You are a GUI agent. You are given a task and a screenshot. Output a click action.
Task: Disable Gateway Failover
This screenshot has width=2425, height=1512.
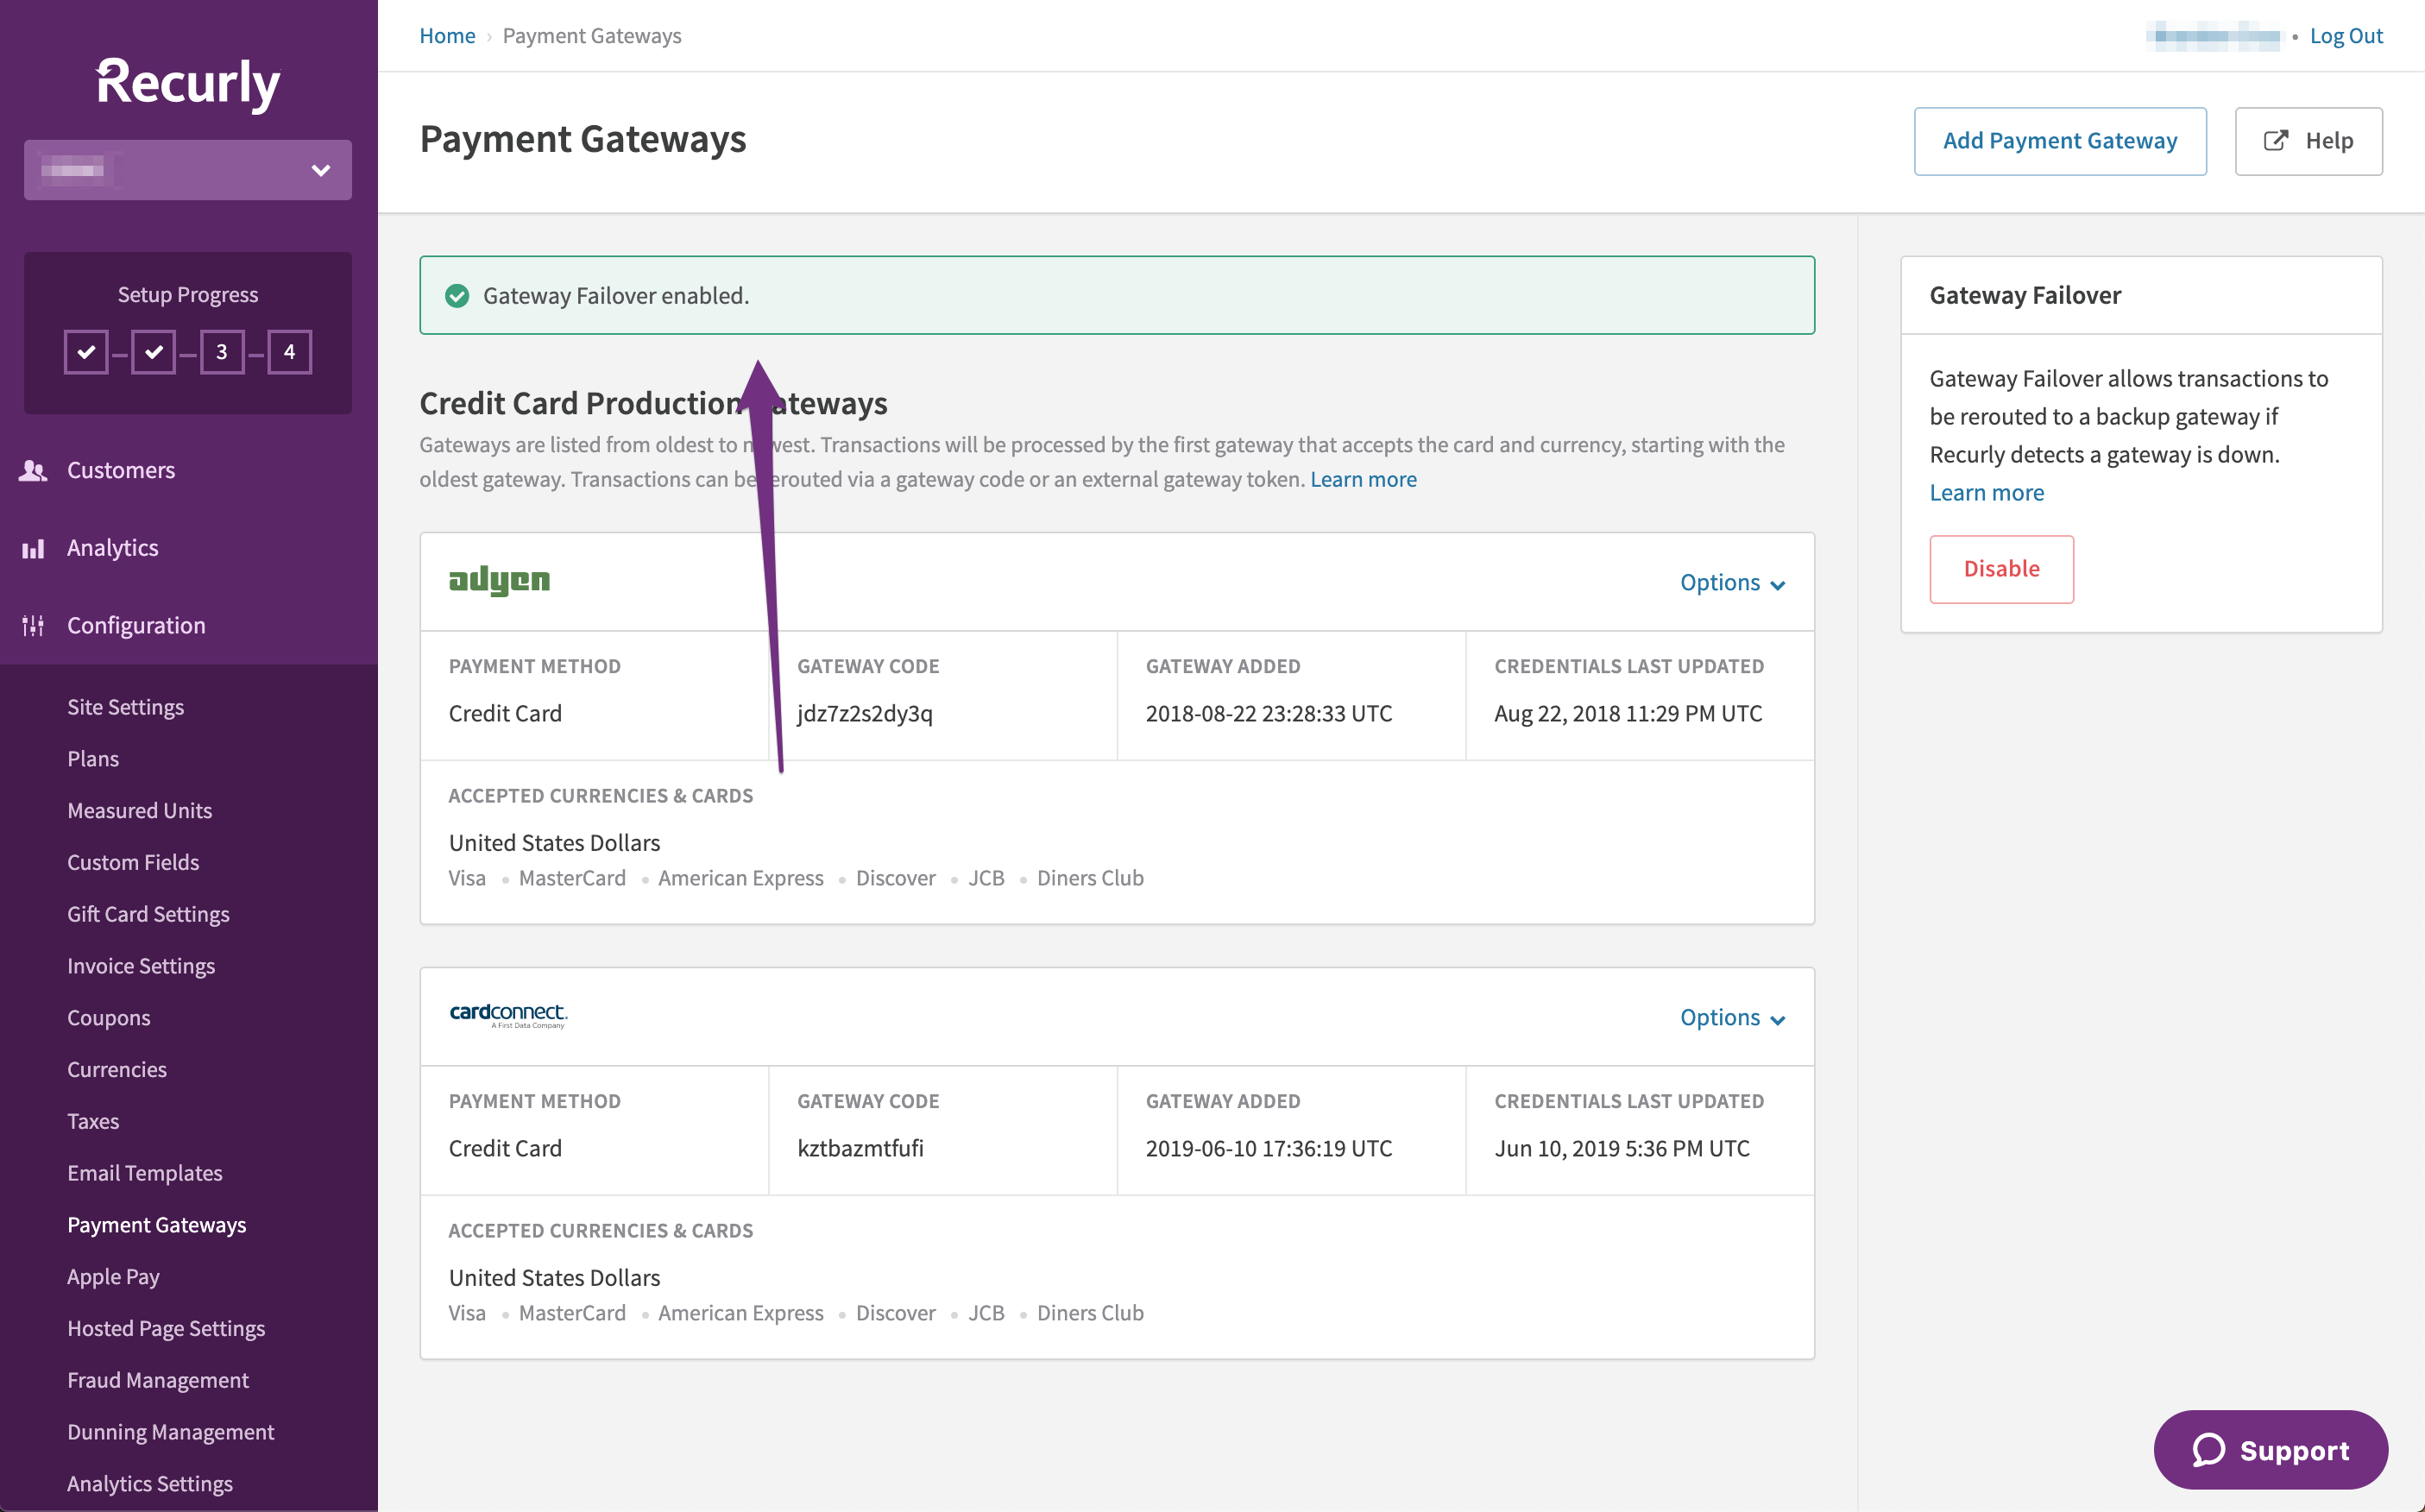[2001, 569]
